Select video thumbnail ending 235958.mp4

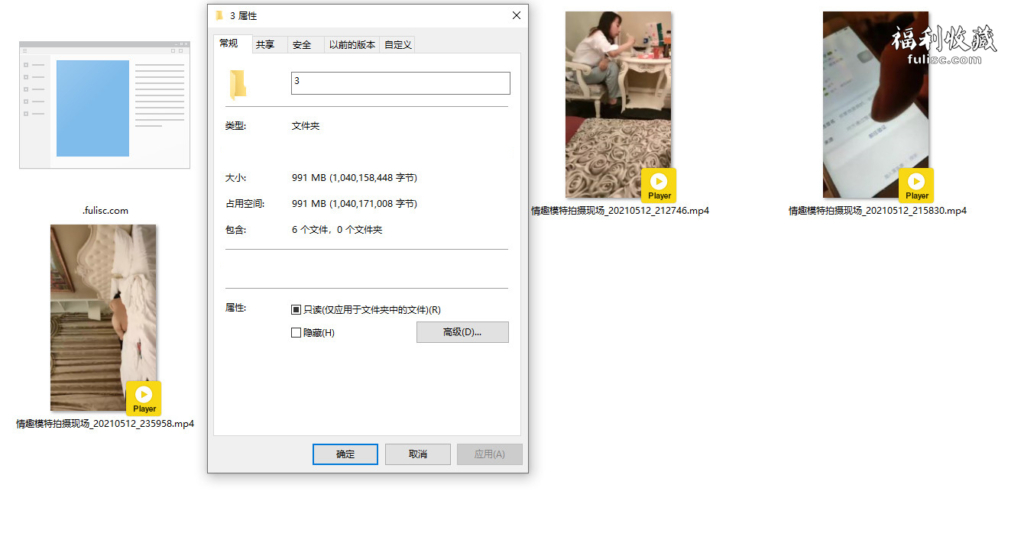103,318
